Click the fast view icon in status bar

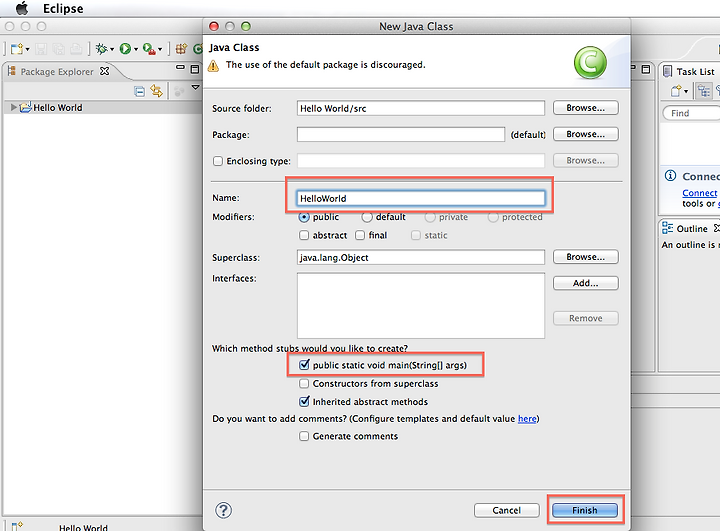click(x=17, y=526)
